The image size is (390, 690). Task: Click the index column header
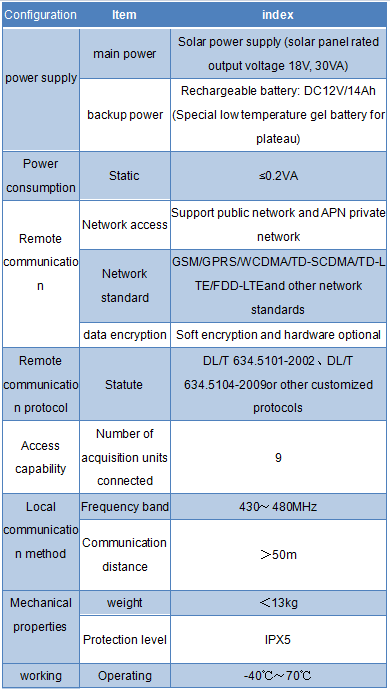(x=278, y=15)
